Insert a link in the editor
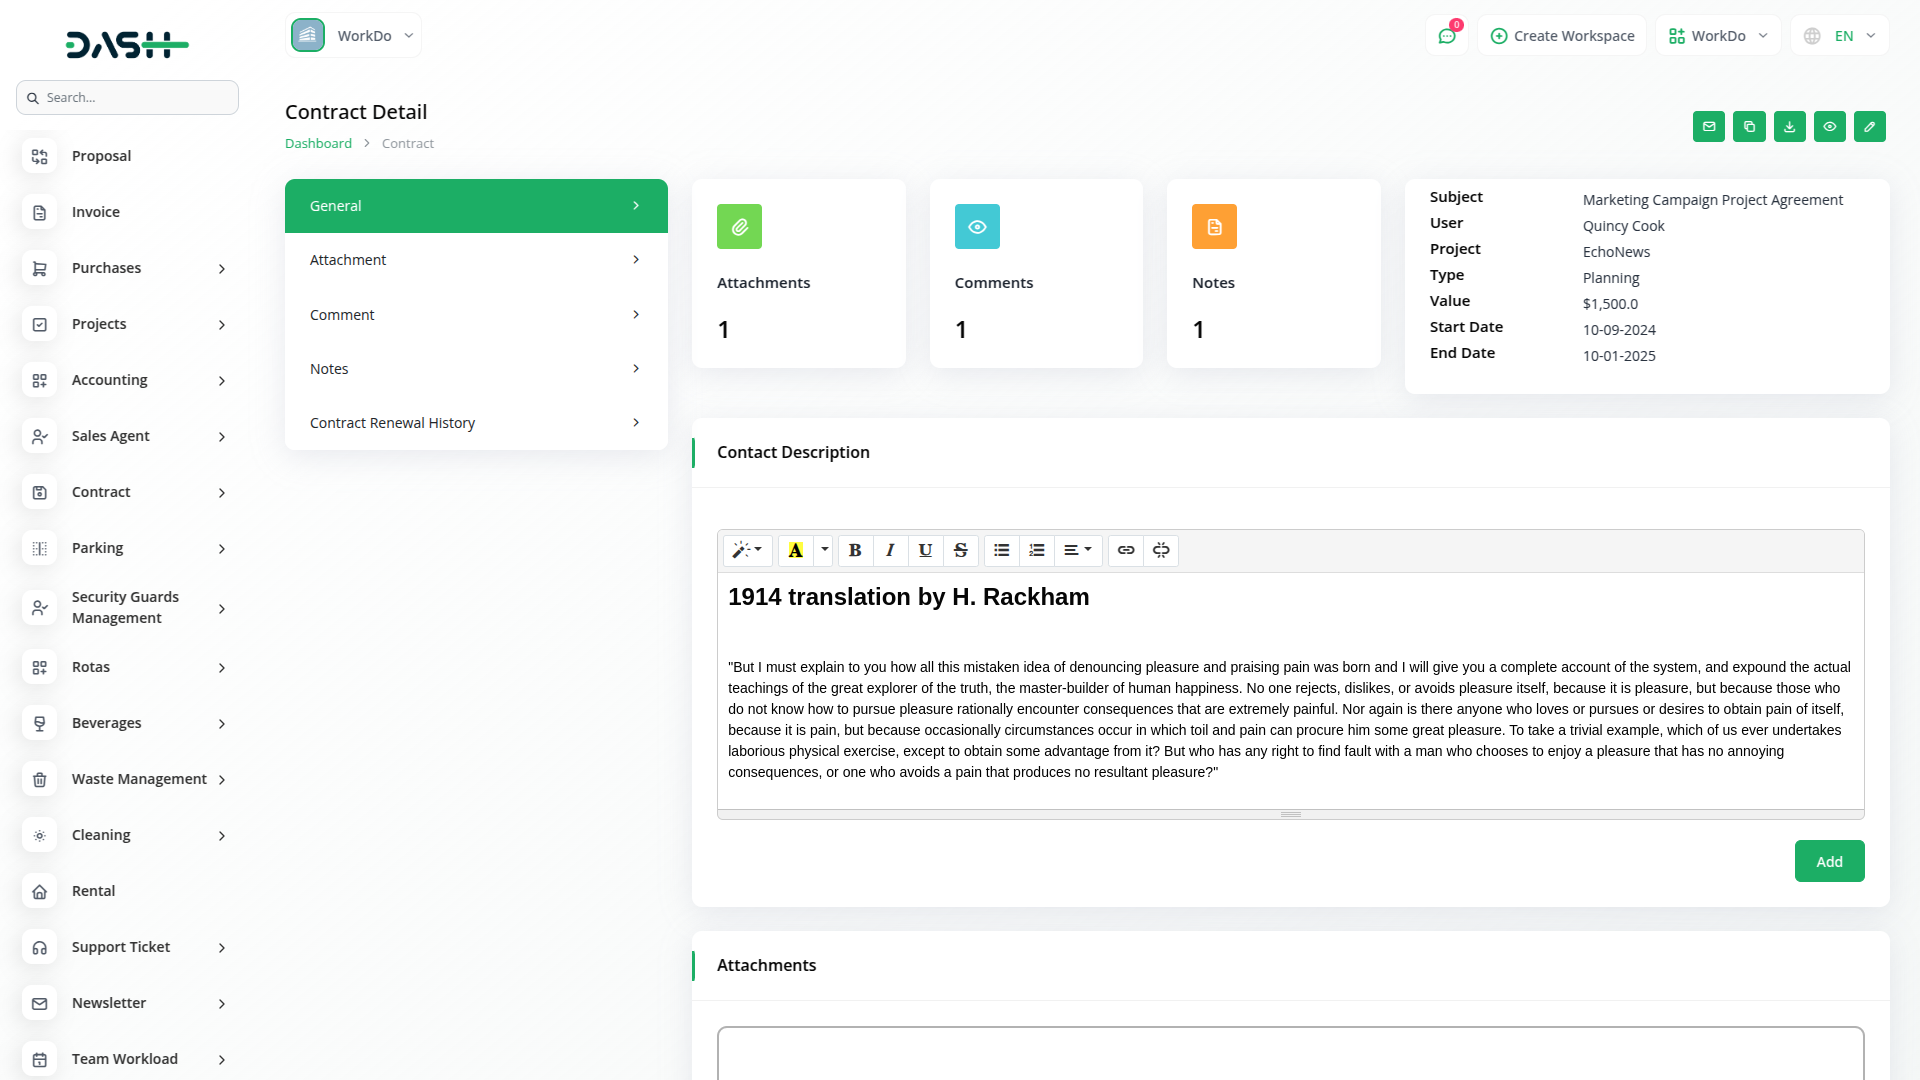Image resolution: width=1920 pixels, height=1080 pixels. pos(1126,550)
